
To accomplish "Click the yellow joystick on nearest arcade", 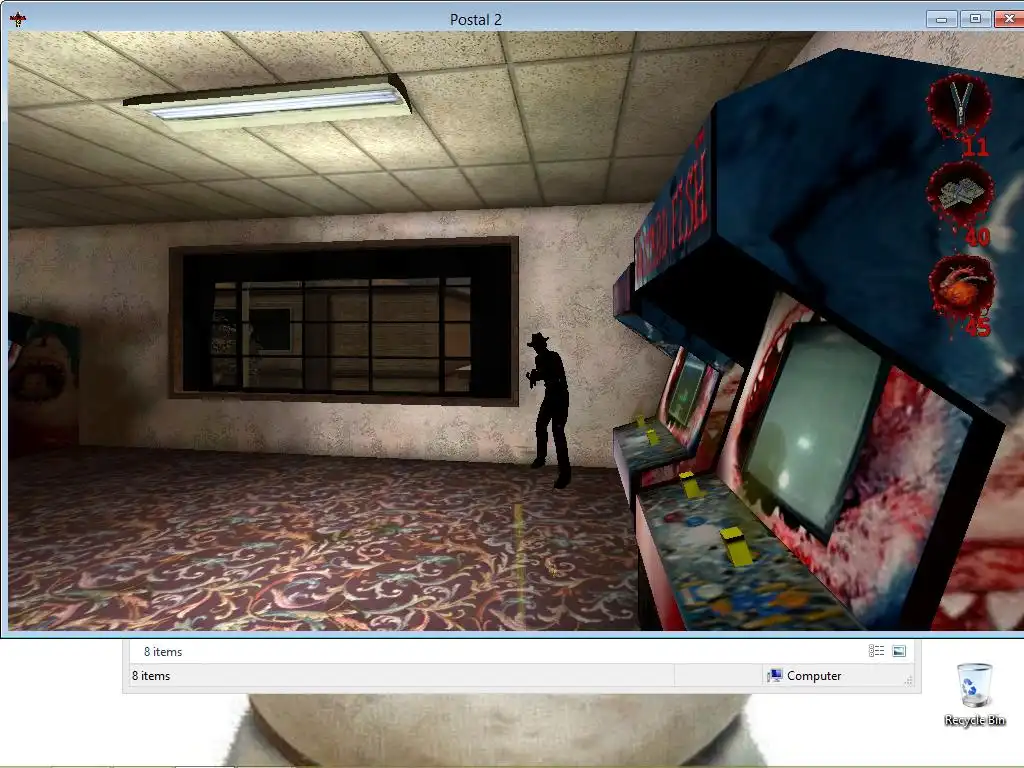I will point(738,546).
